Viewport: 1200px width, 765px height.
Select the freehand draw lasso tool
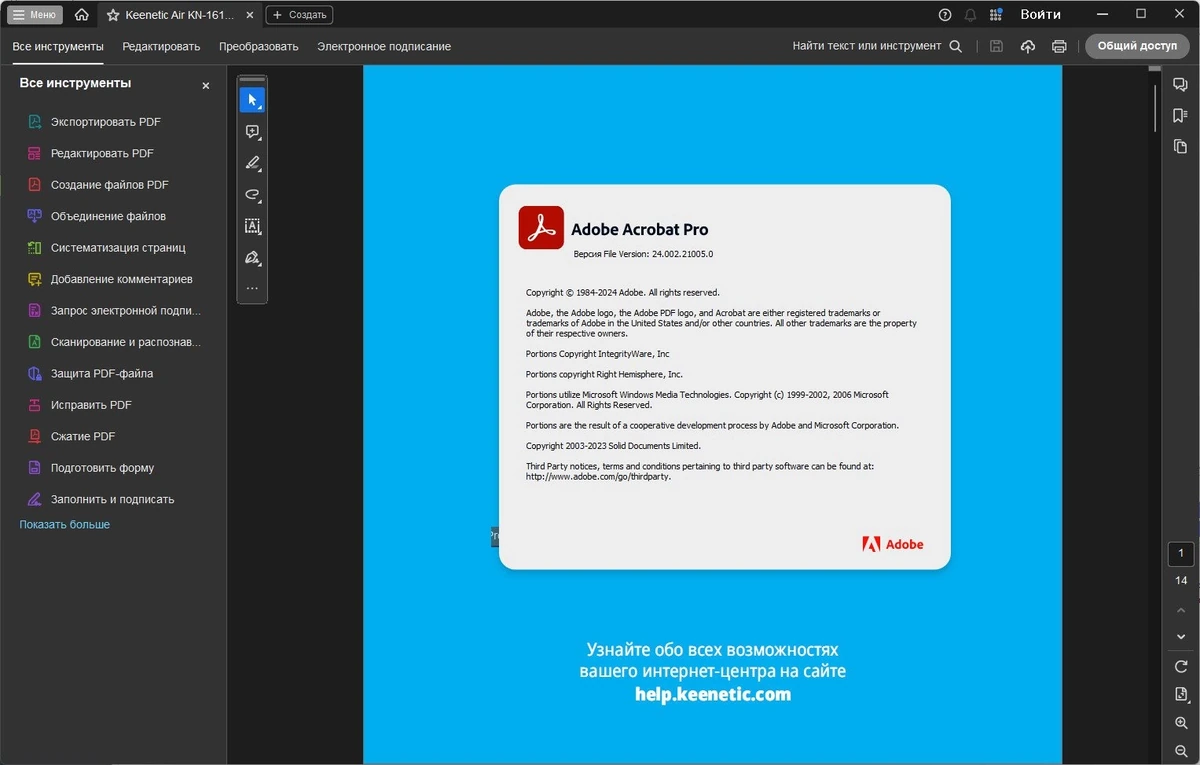(x=252, y=195)
